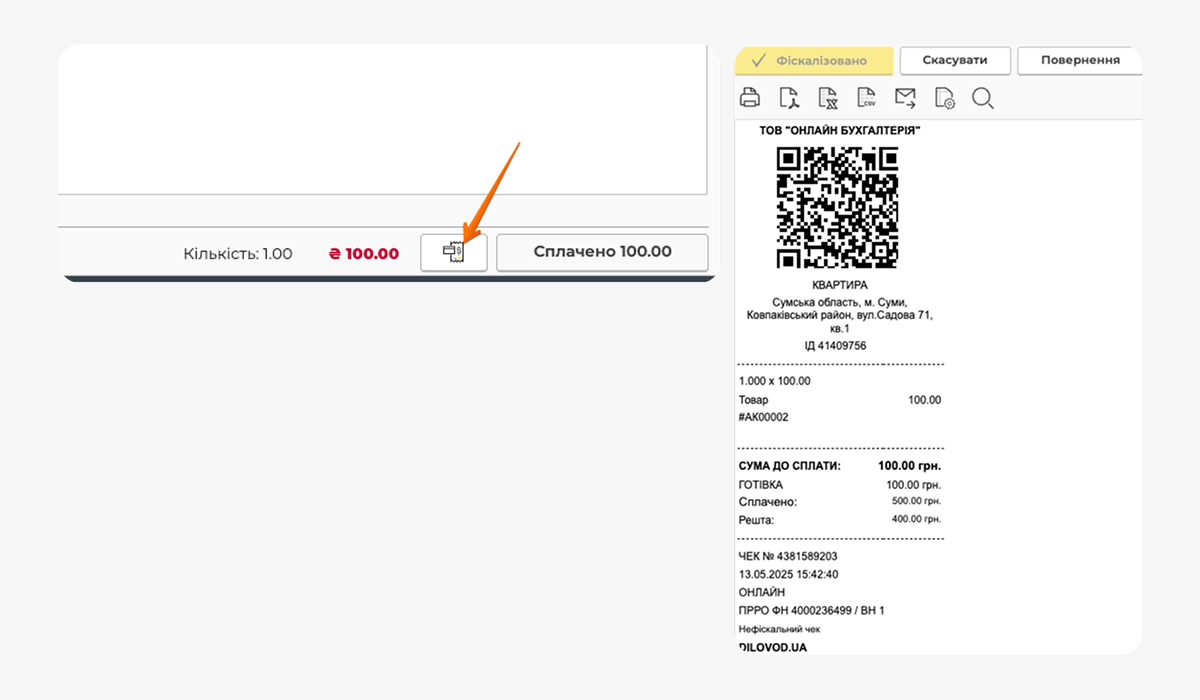
Task: Click the ІД 41409756 line
Action: tap(835, 346)
